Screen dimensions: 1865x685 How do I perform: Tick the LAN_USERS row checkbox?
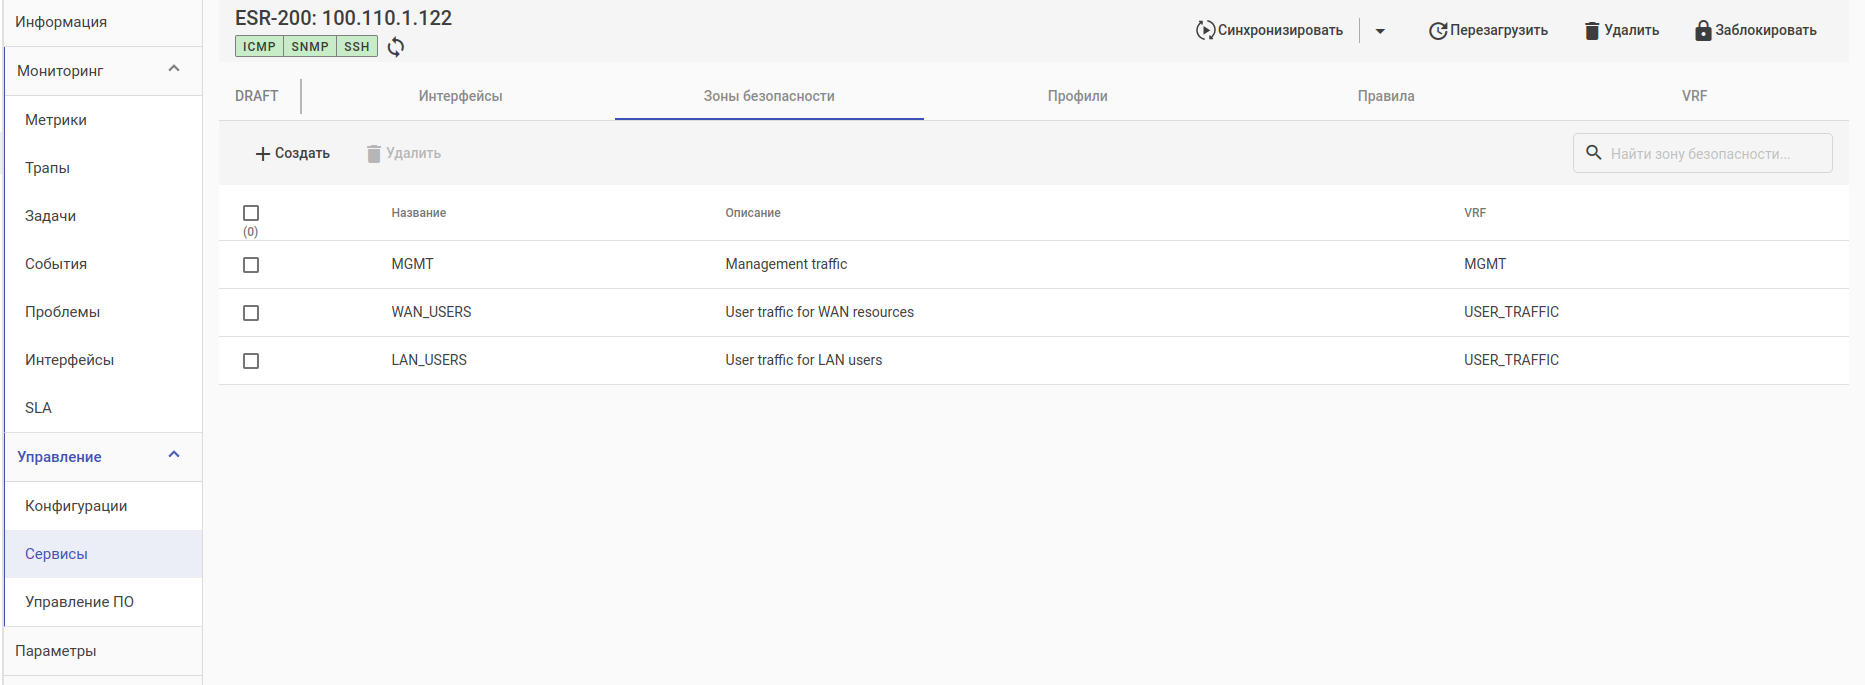tap(251, 361)
